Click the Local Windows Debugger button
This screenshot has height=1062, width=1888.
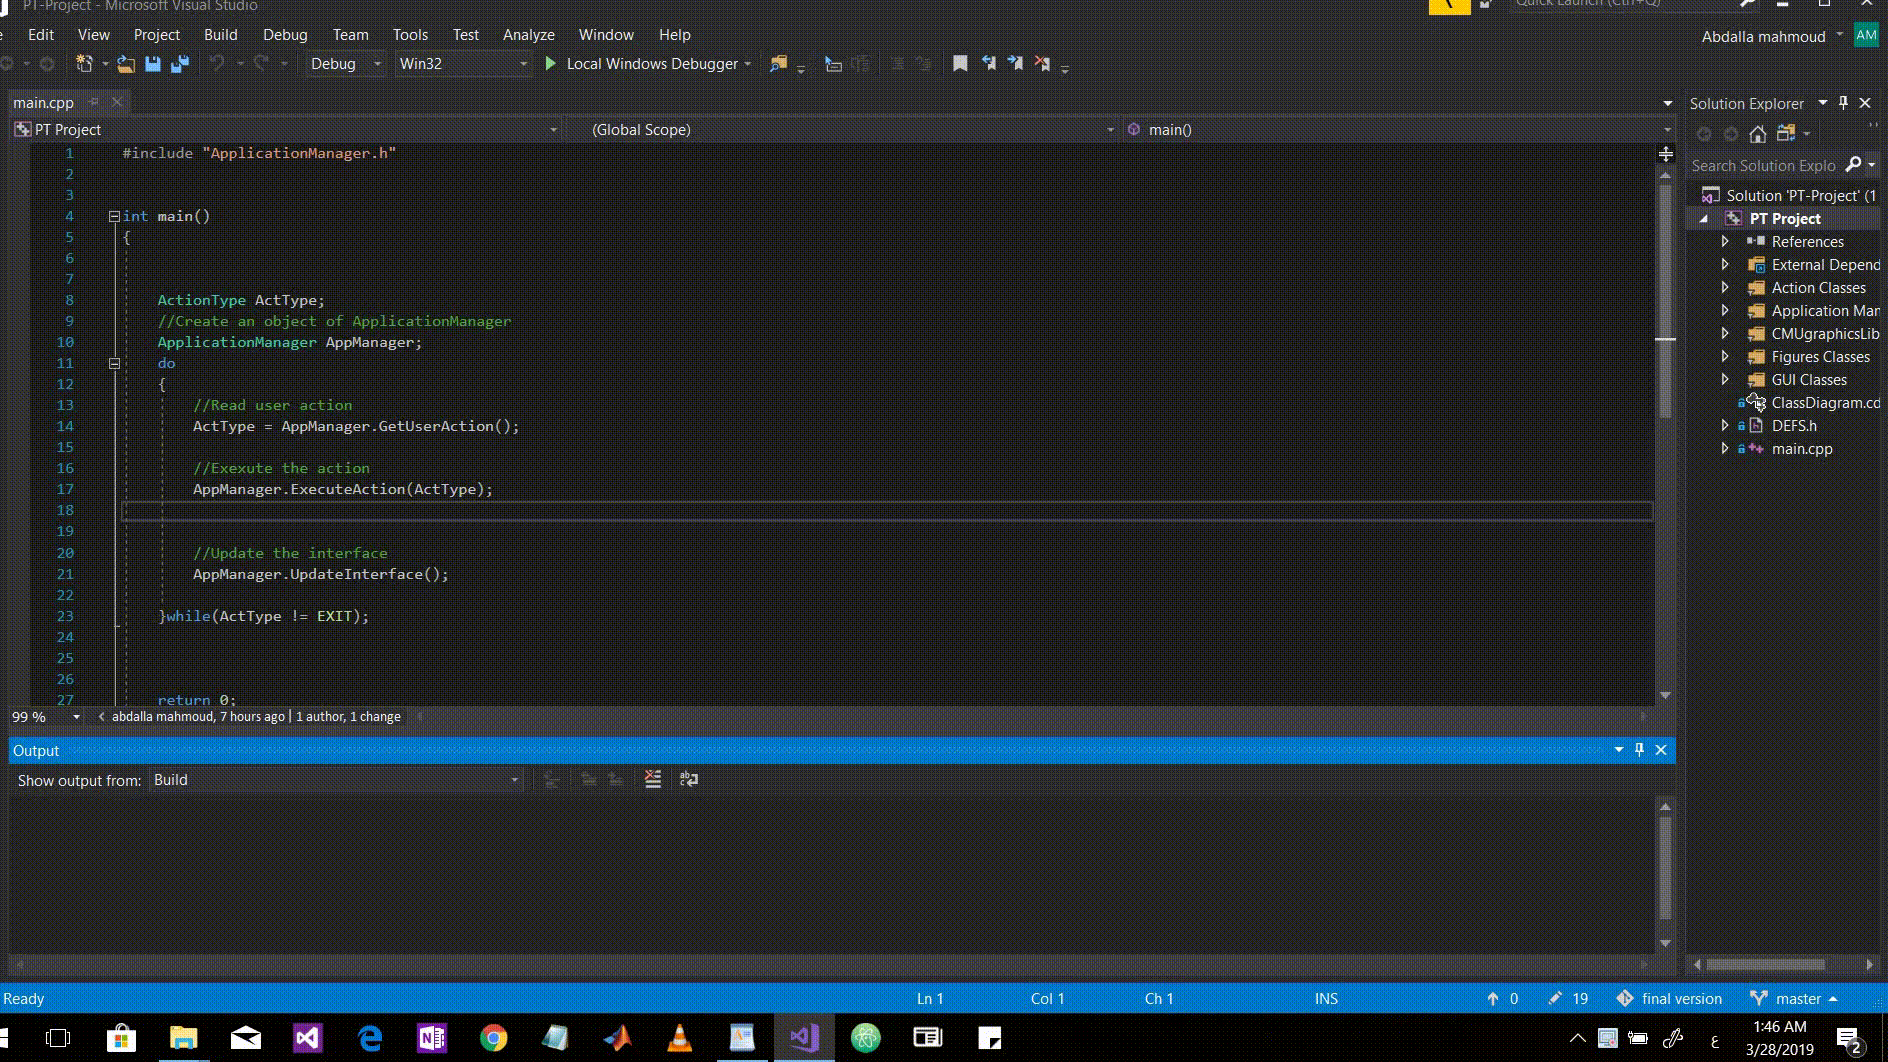pyautogui.click(x=647, y=64)
